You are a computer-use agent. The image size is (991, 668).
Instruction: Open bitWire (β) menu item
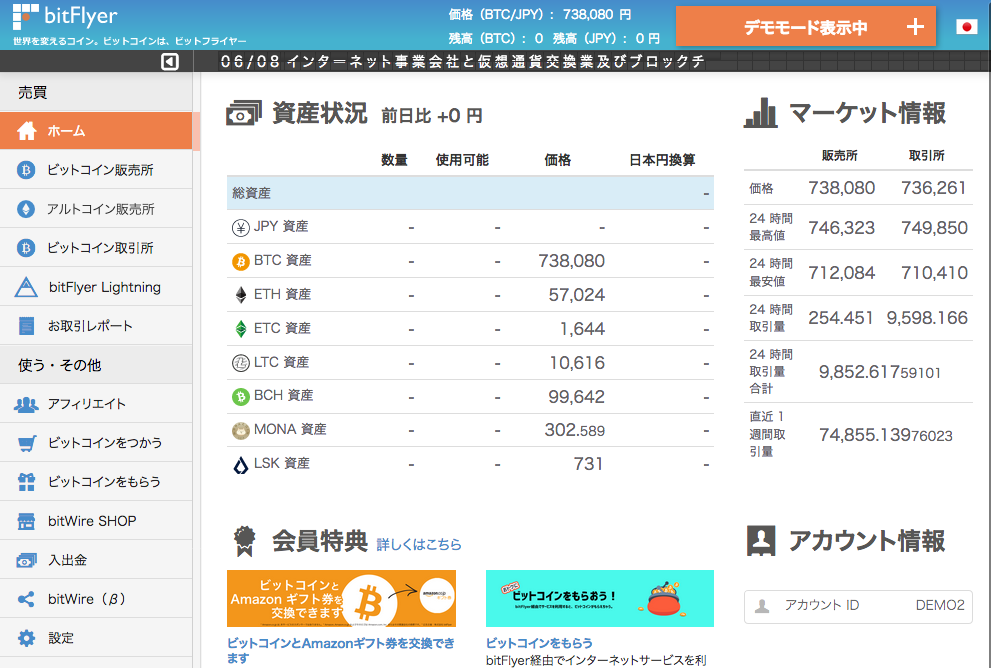96,599
